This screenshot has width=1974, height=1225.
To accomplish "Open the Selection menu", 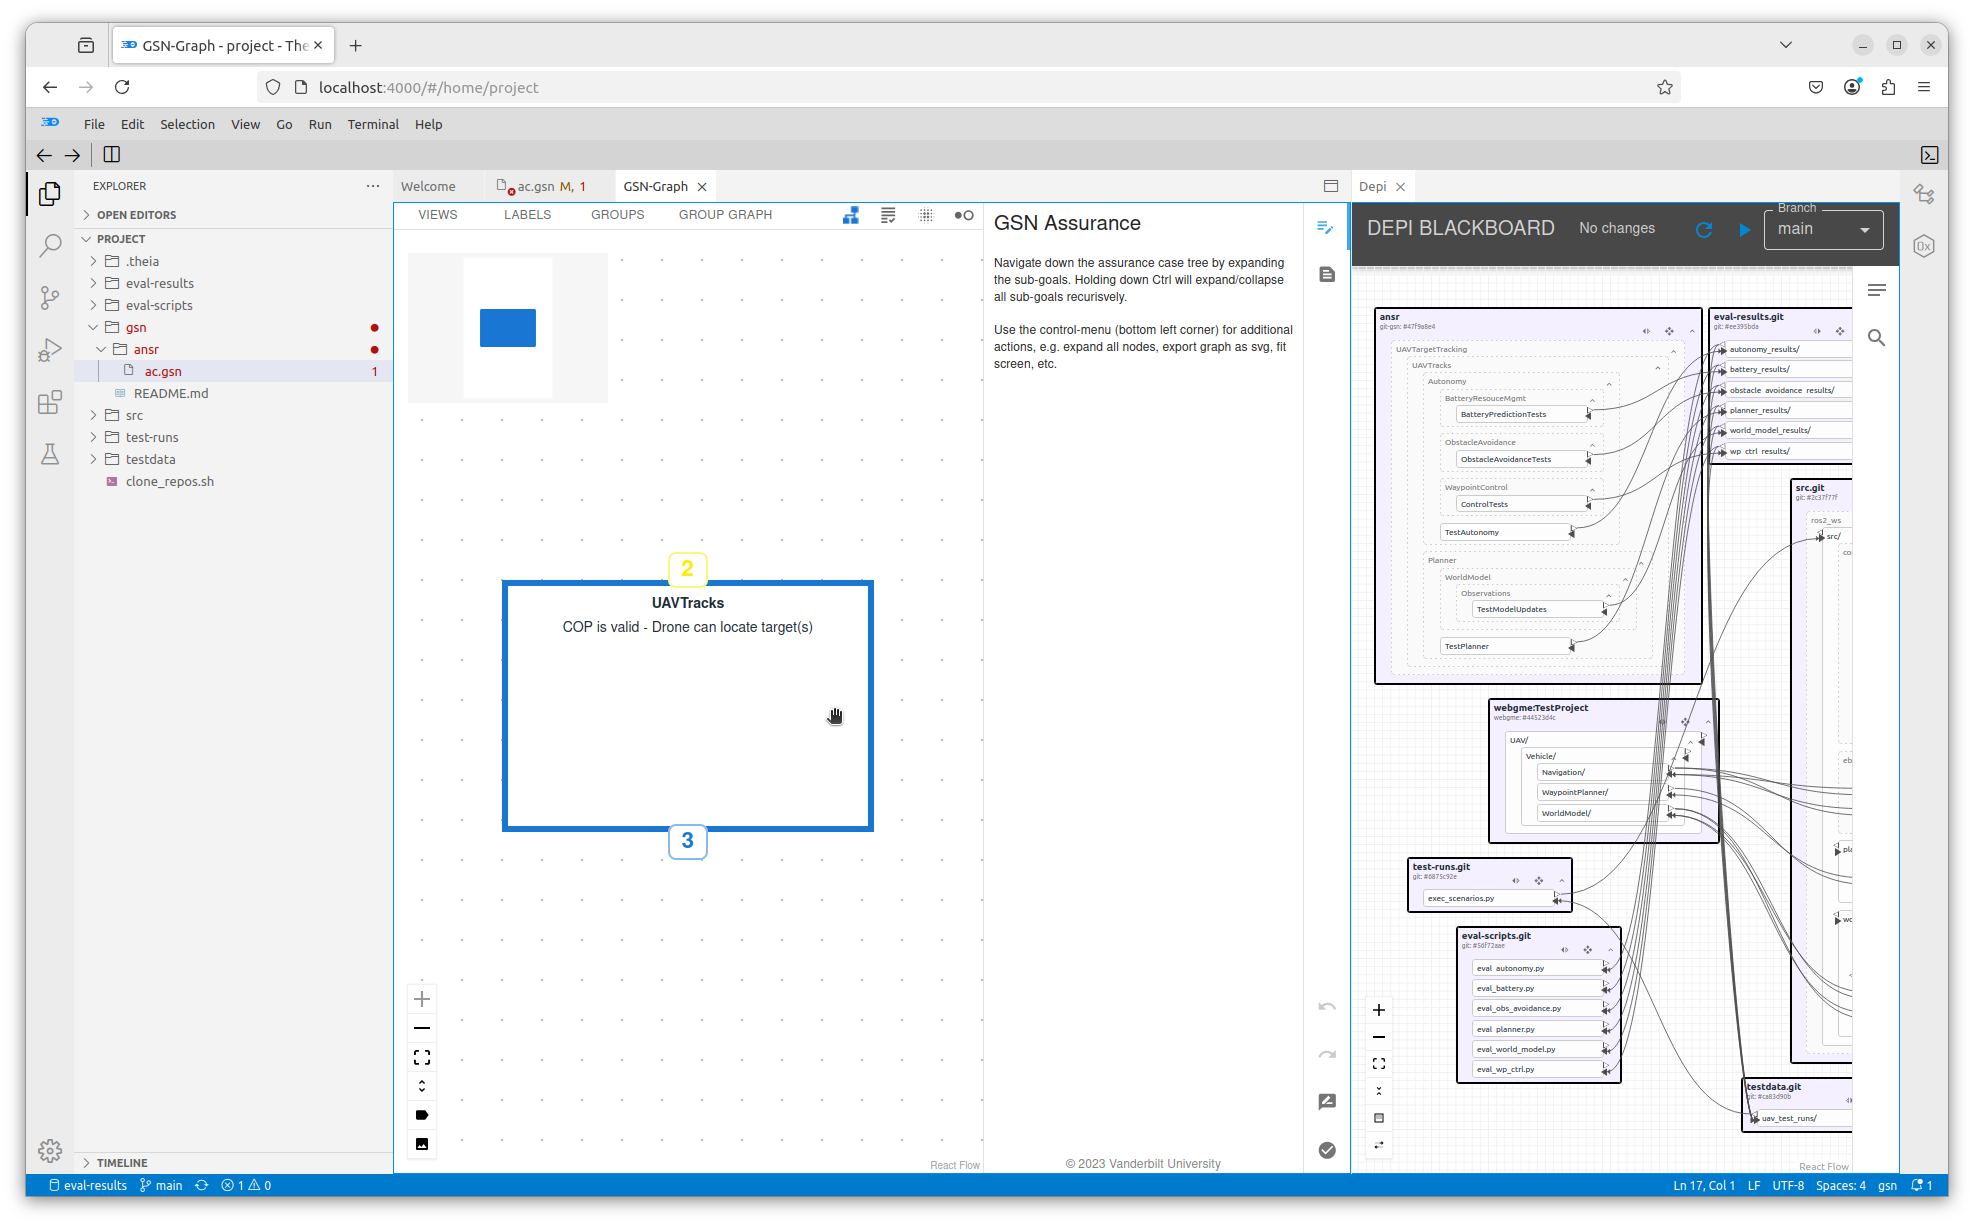I will pyautogui.click(x=187, y=124).
